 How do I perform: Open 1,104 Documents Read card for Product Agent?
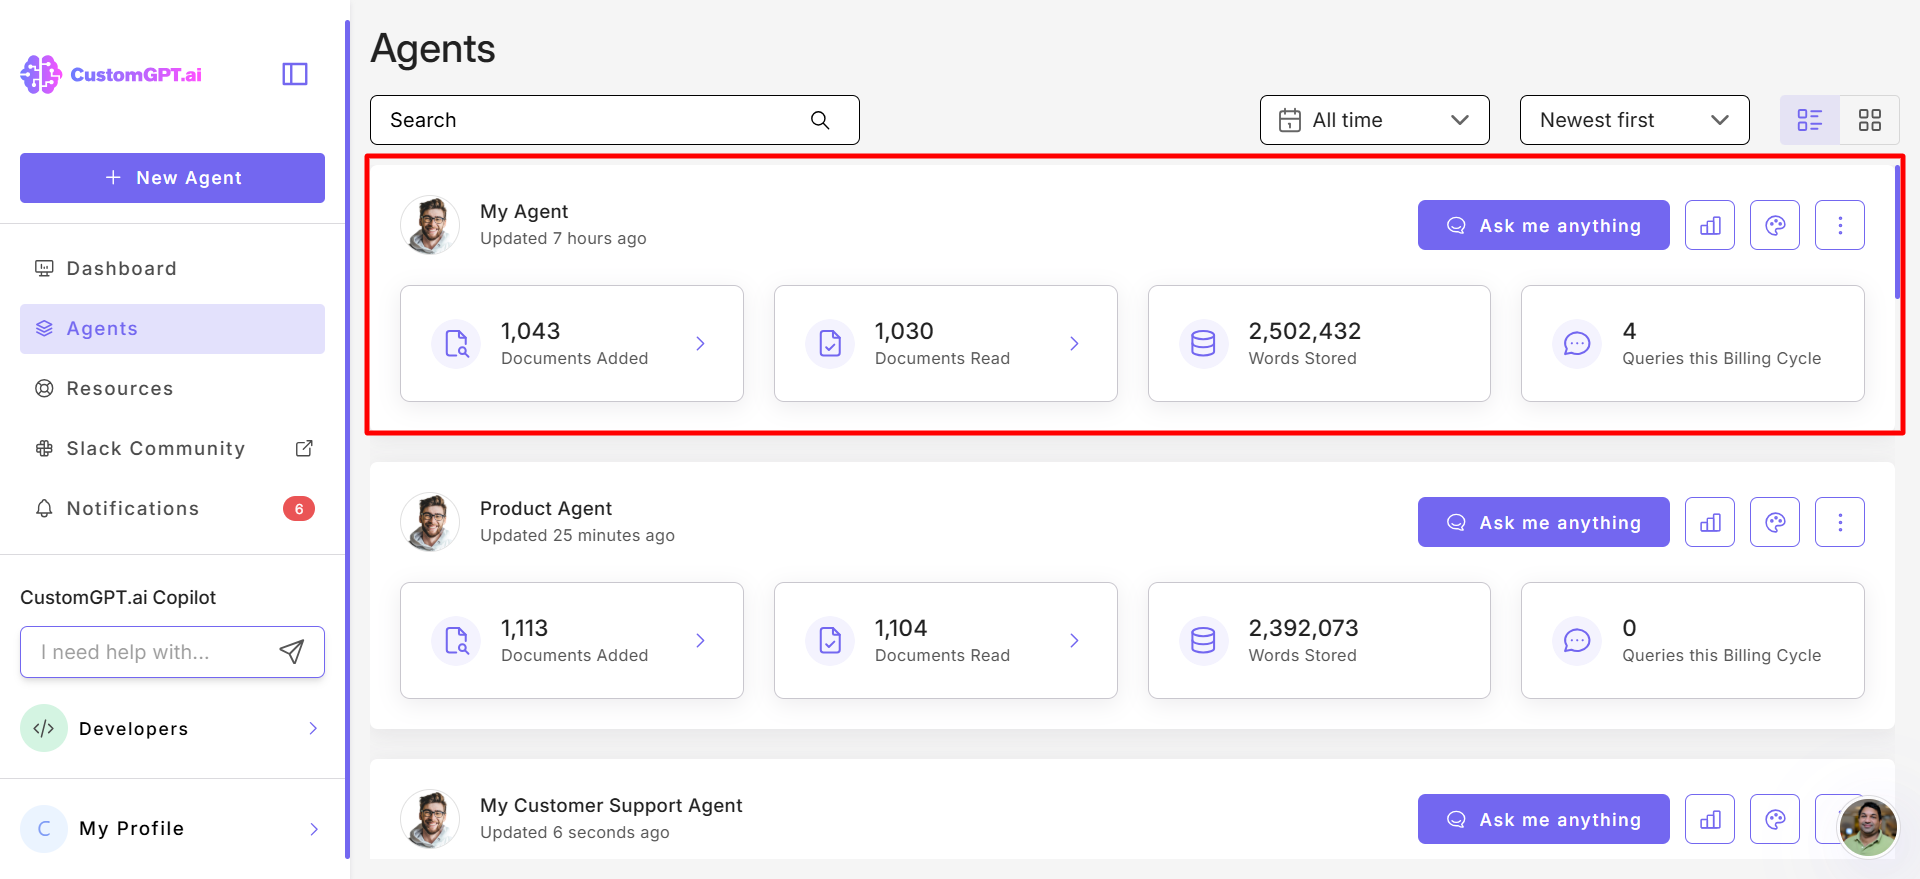click(946, 641)
